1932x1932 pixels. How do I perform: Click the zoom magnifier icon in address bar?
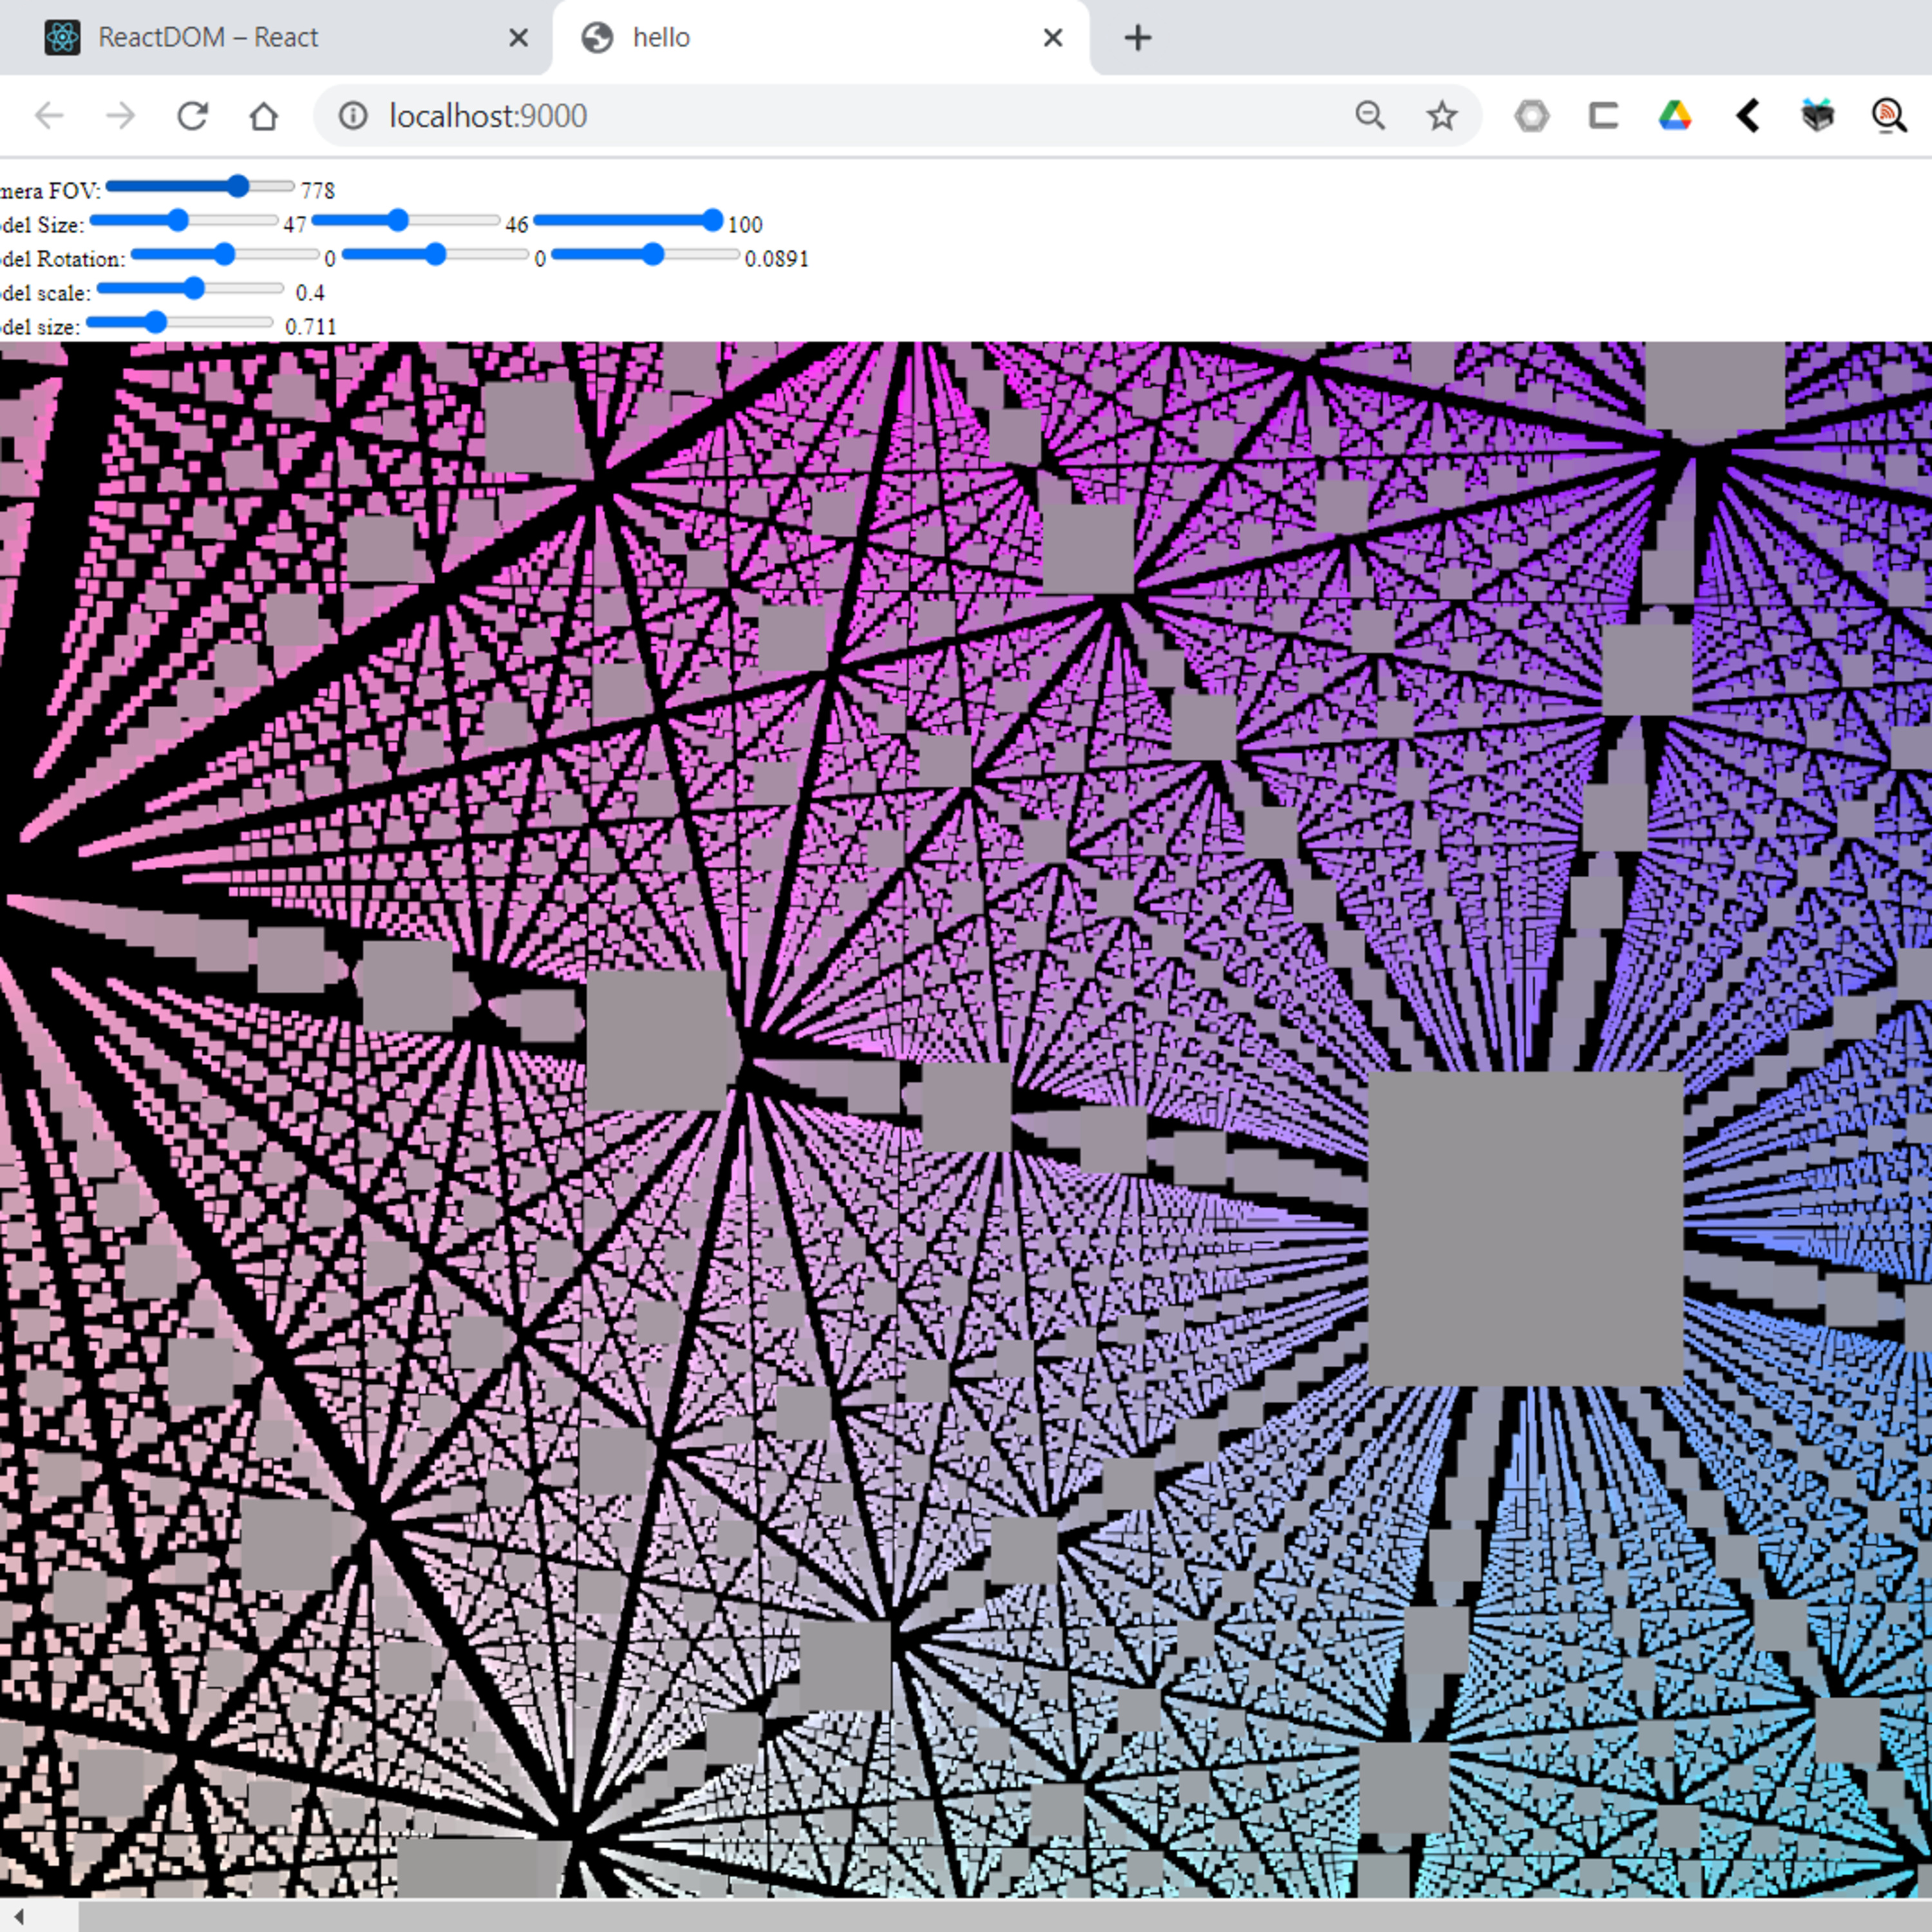[x=1370, y=116]
